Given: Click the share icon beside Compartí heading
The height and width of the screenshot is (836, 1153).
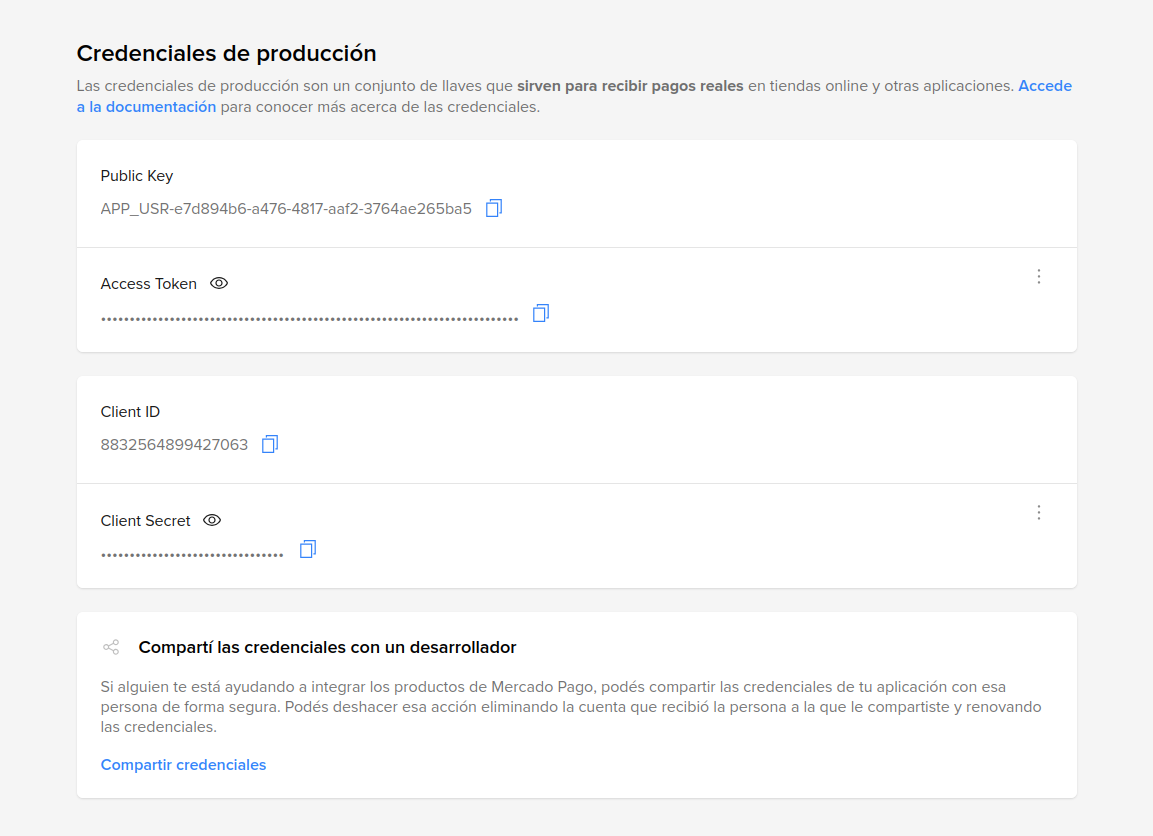Looking at the screenshot, I should point(111,647).
